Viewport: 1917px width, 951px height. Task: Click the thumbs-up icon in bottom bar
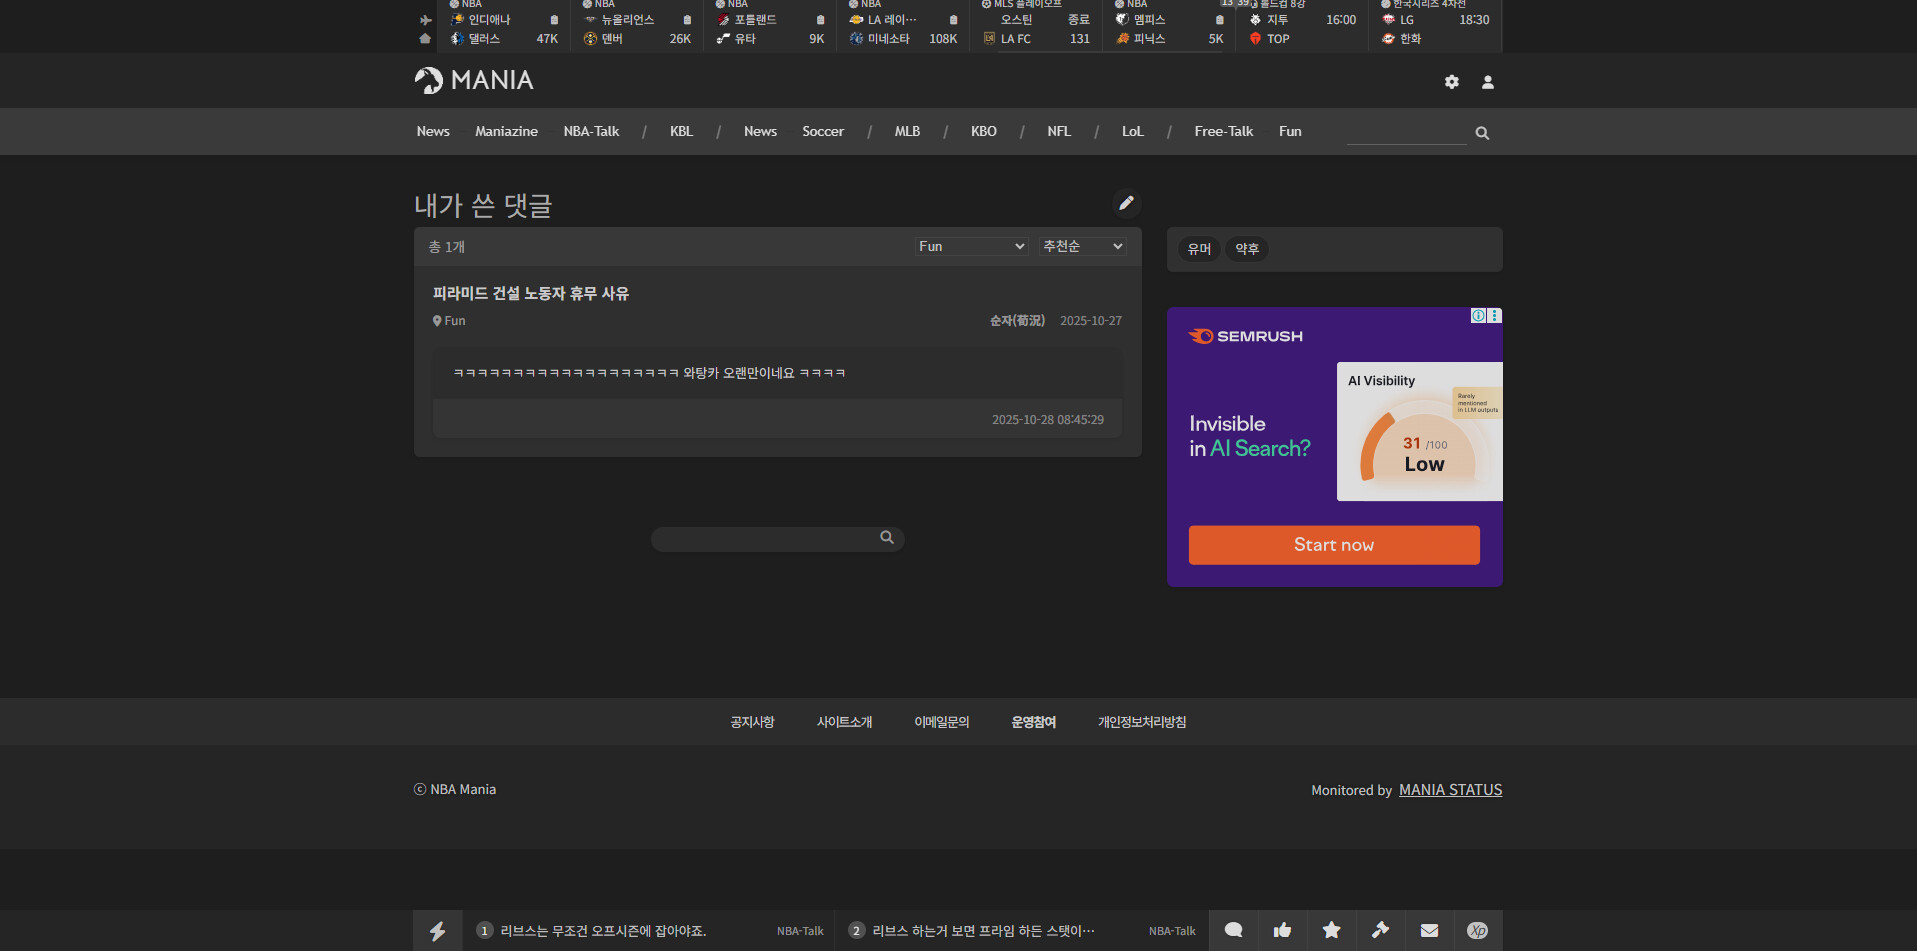(x=1282, y=930)
